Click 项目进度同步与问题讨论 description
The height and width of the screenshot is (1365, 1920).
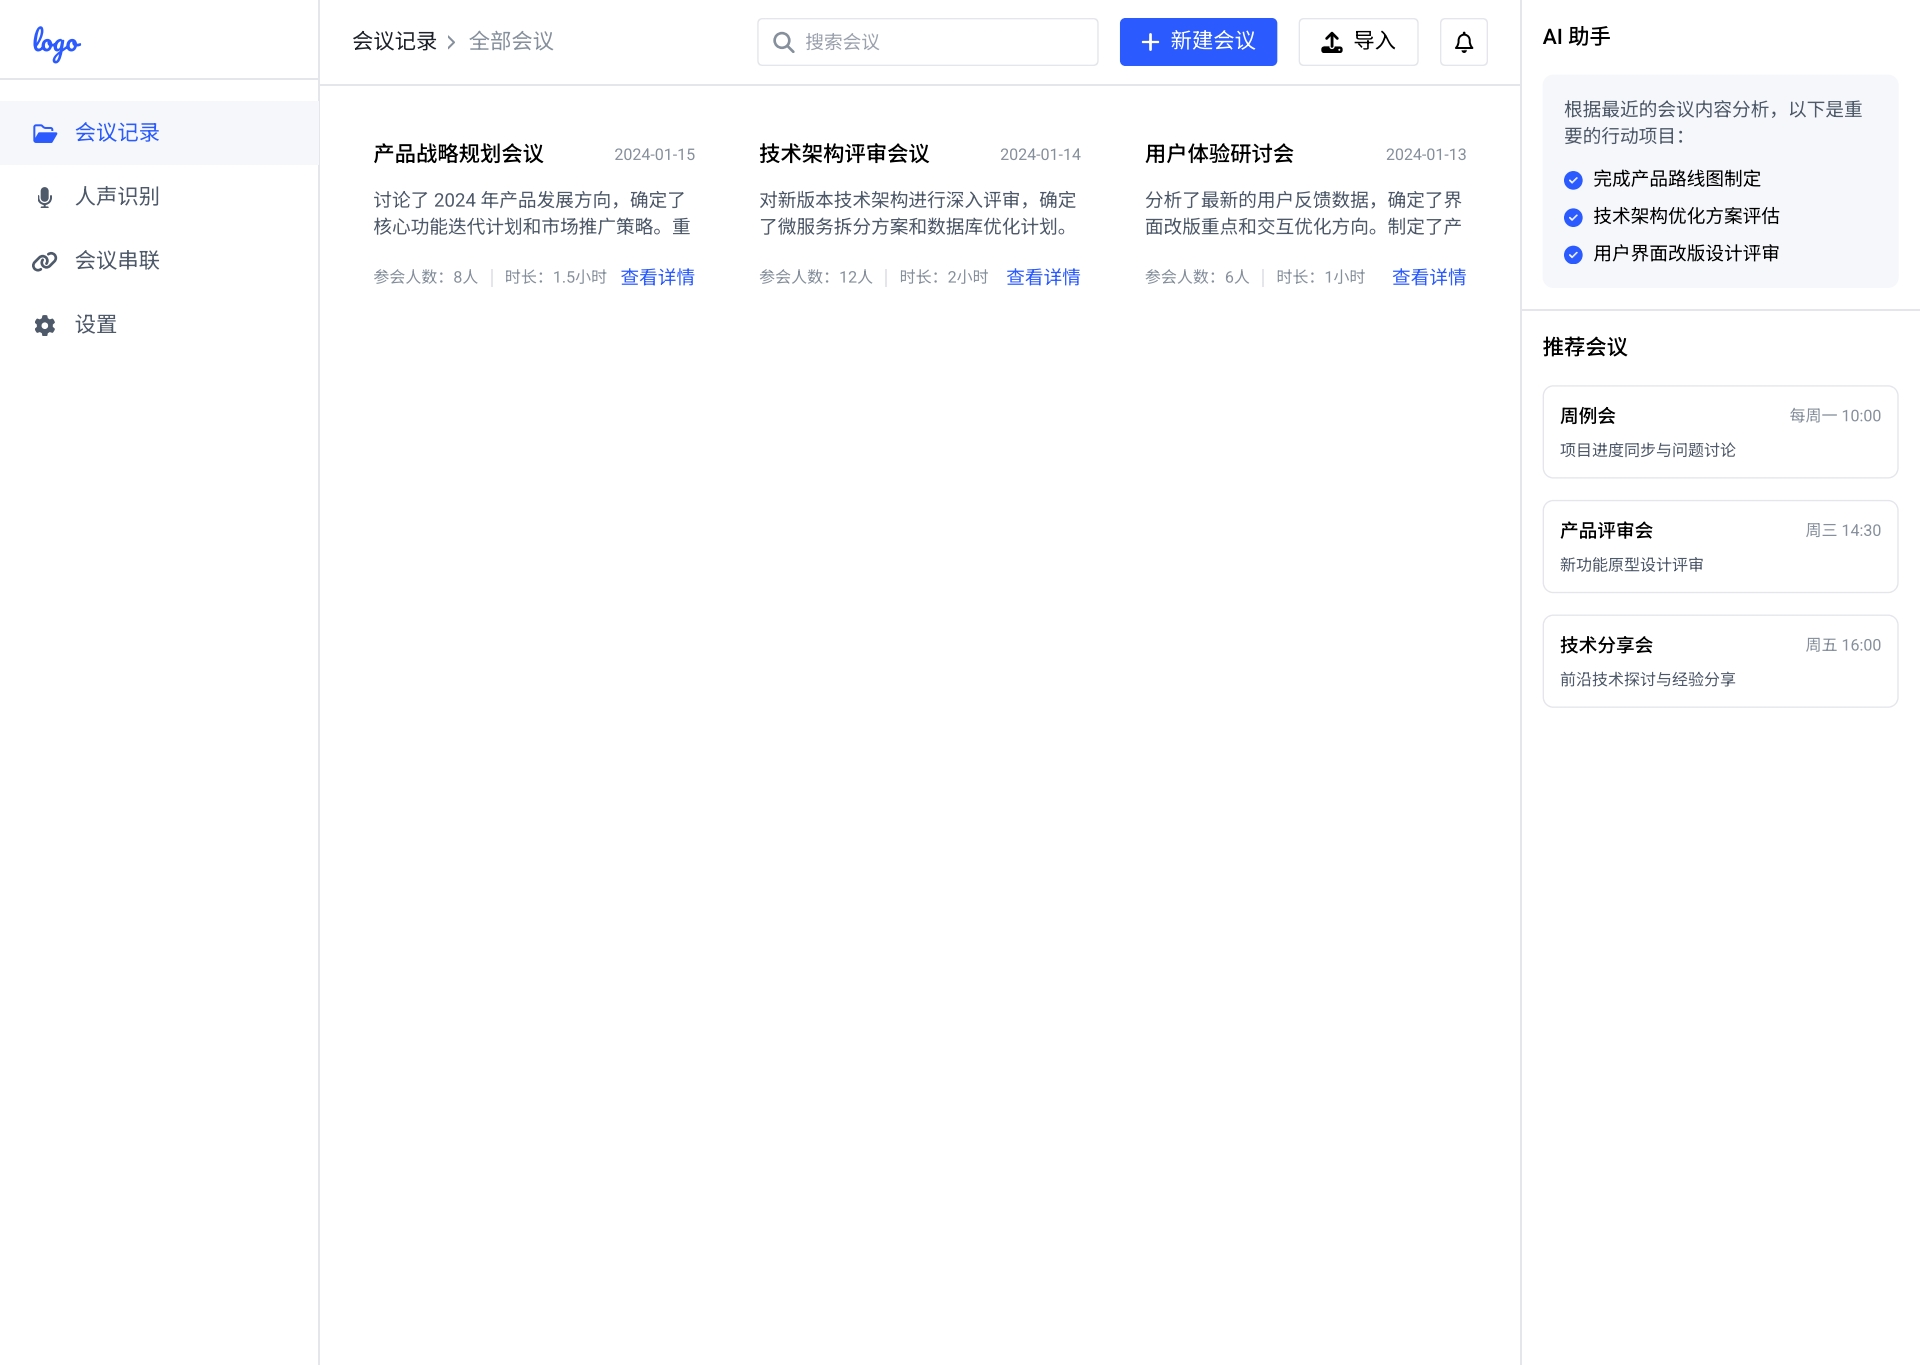tap(1648, 451)
